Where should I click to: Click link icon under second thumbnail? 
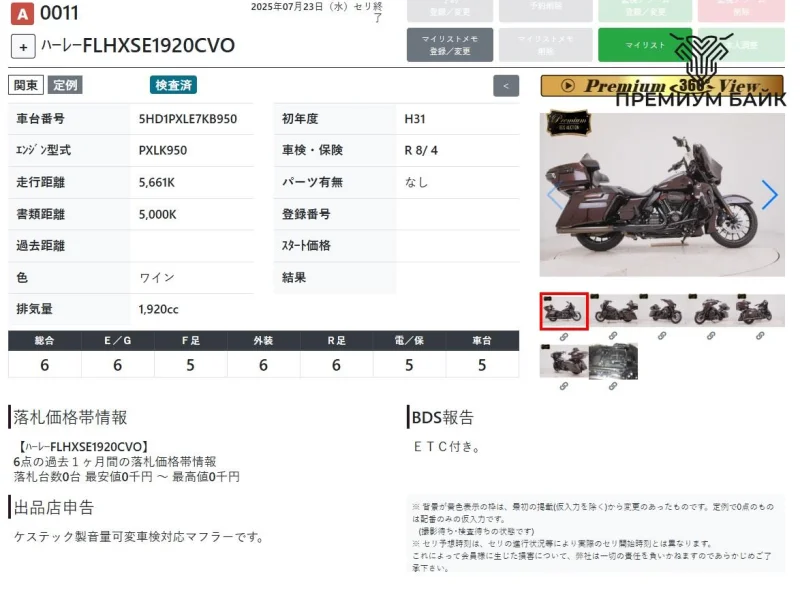[614, 336]
